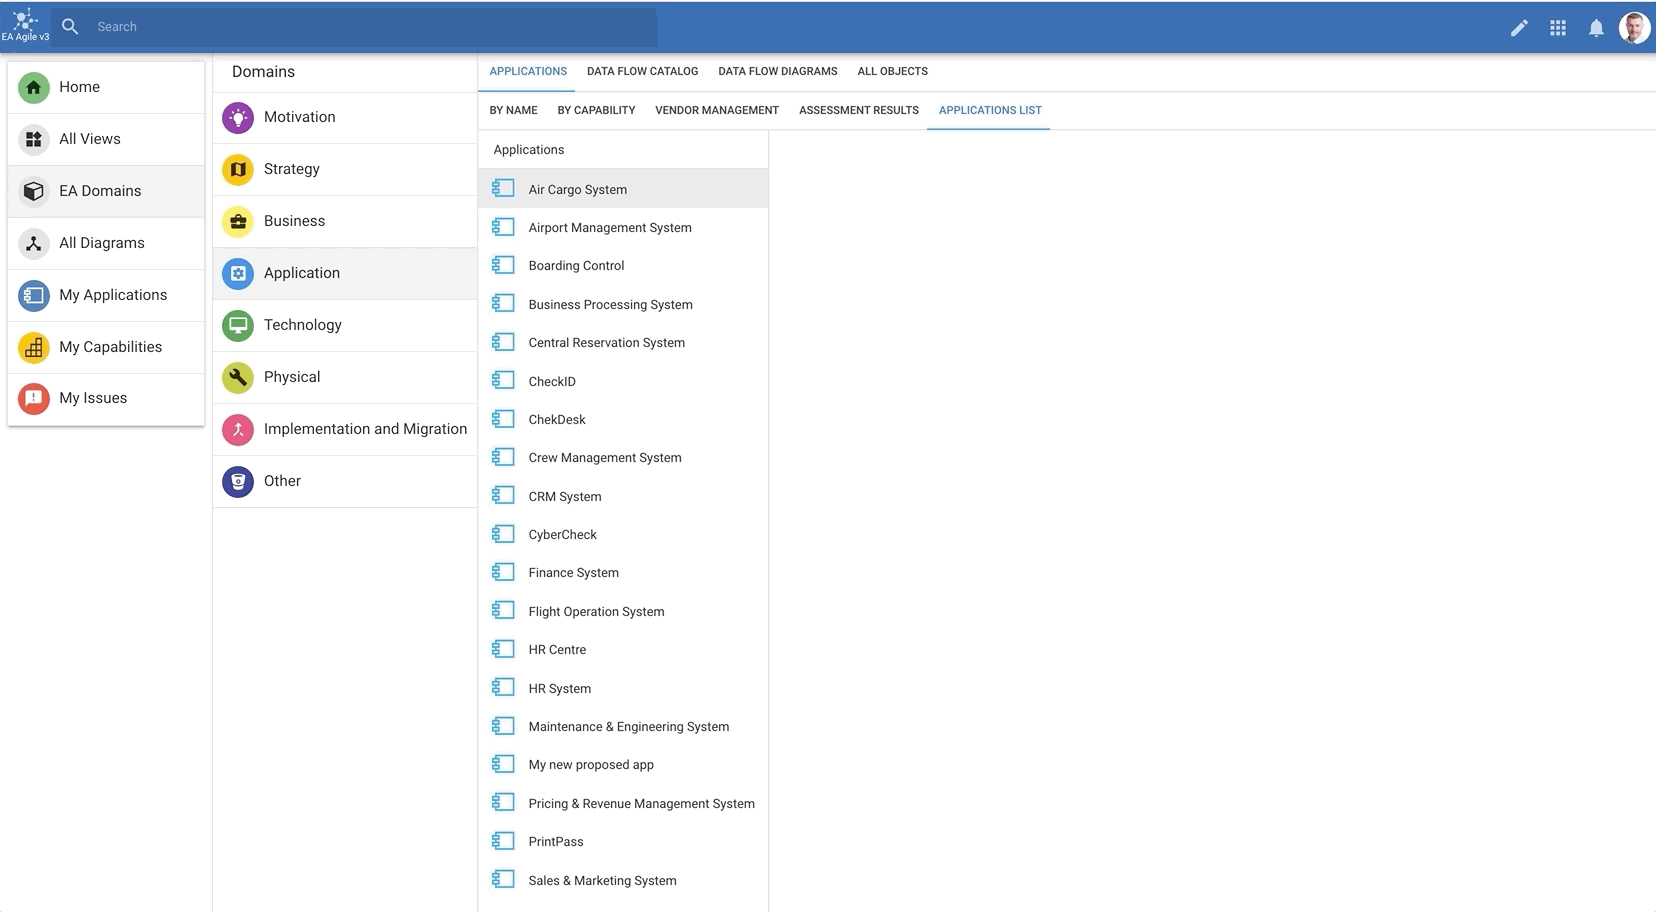The height and width of the screenshot is (912, 1656).
Task: Open the apps grid menu icon
Action: 1557,28
